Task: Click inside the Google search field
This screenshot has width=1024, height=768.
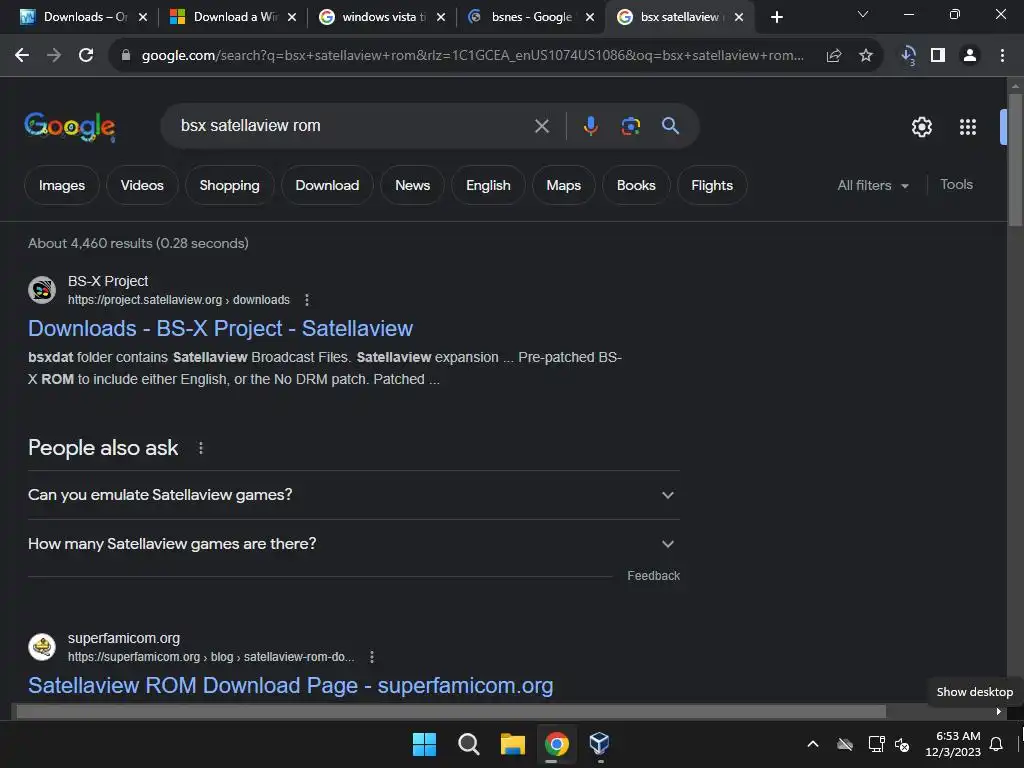Action: 353,126
